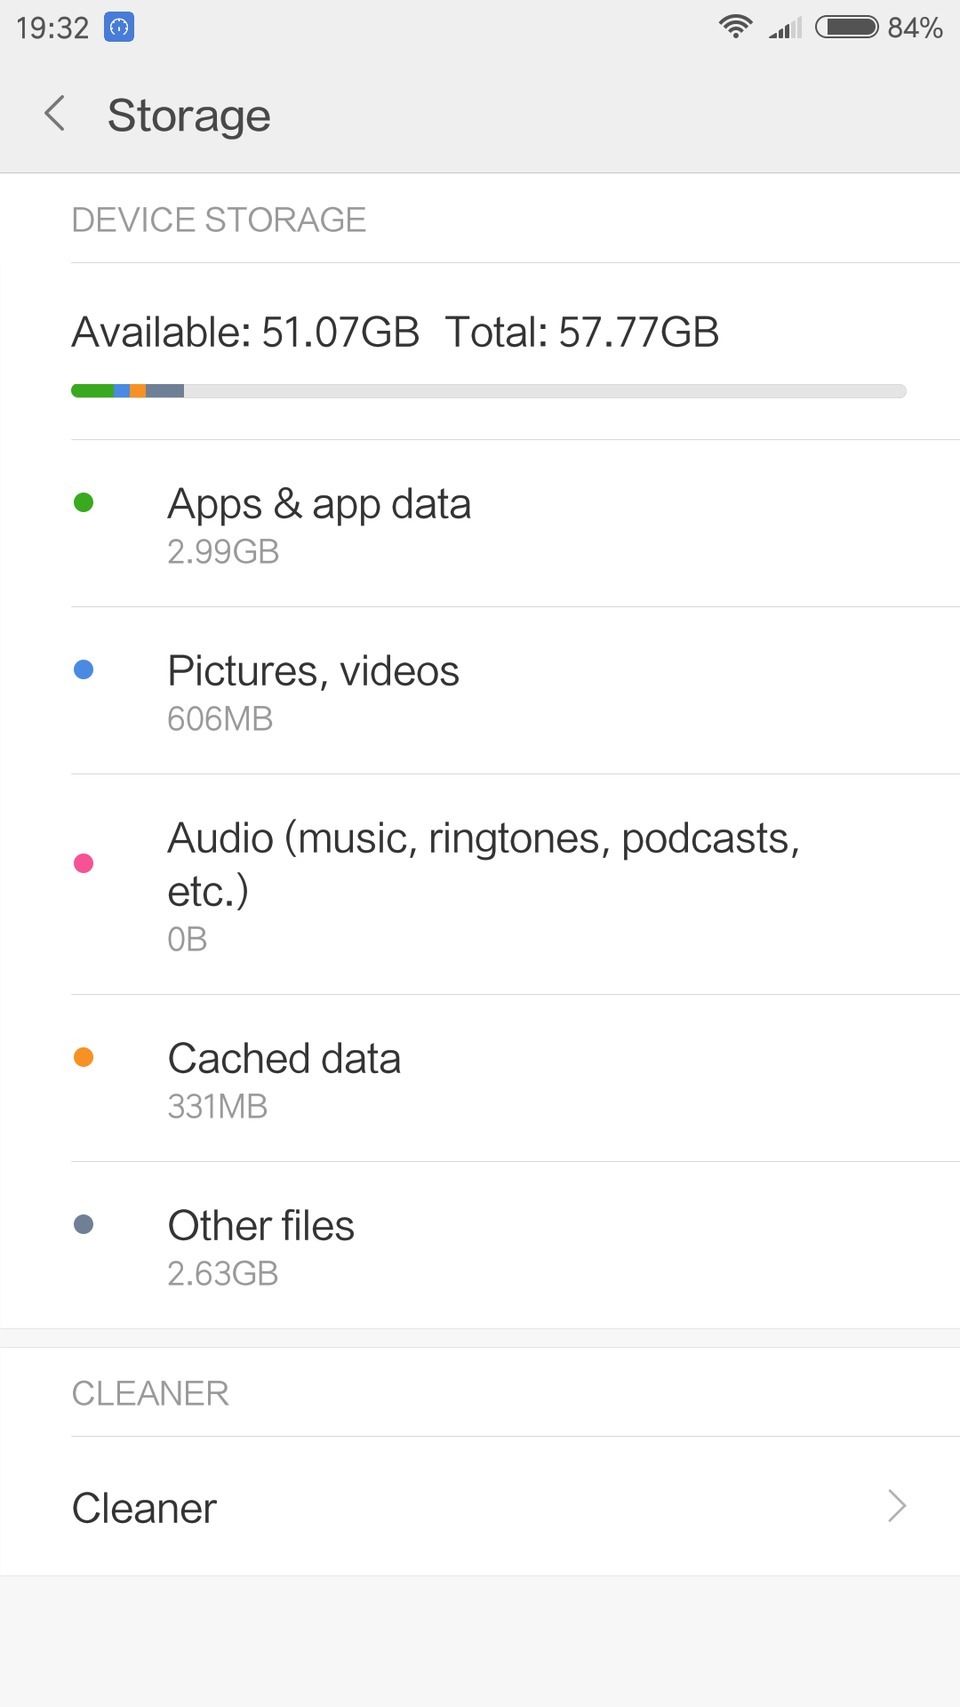Tap the Available storage text
Viewport: 960px width, 1707px height.
pyautogui.click(x=246, y=333)
